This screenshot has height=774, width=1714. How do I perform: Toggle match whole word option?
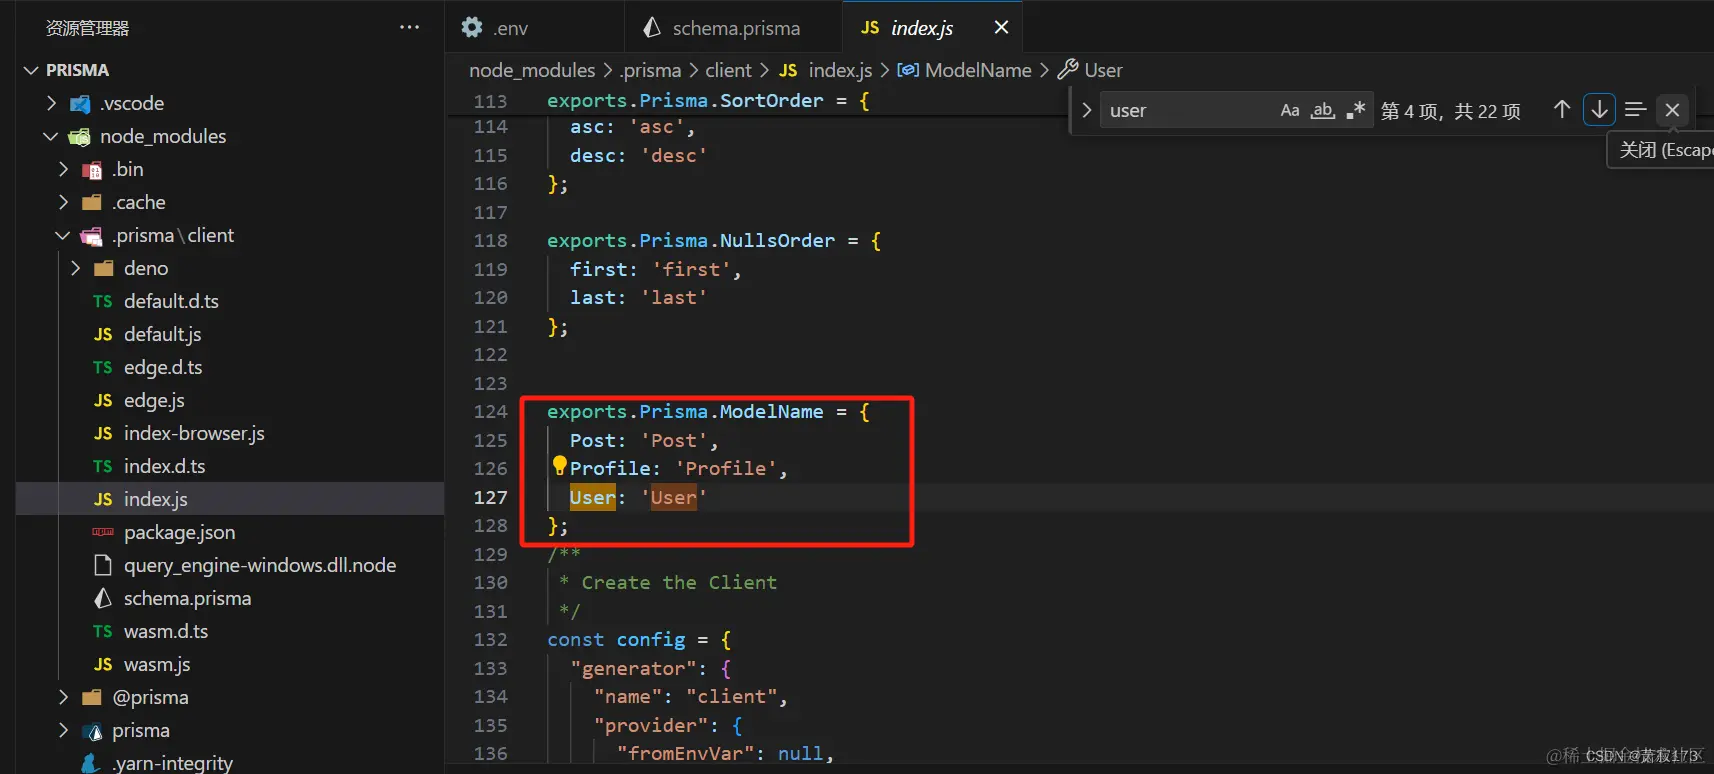(1323, 110)
